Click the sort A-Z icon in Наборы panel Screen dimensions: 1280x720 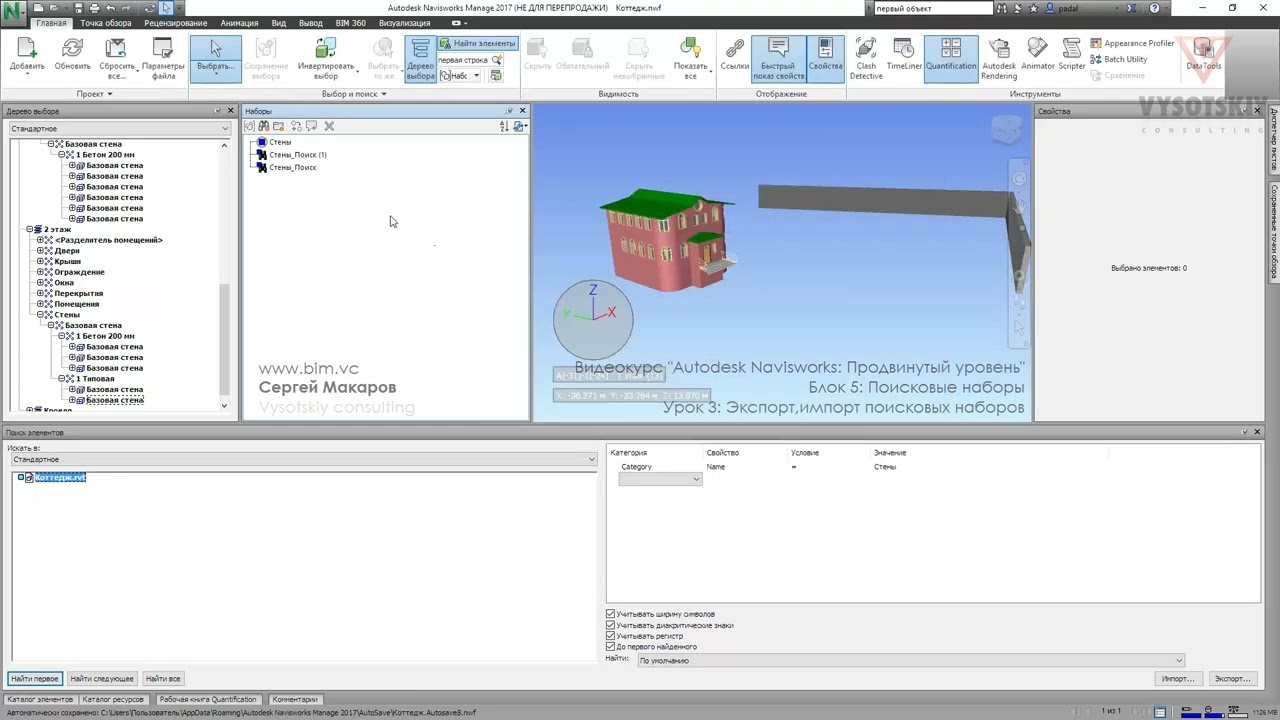pos(504,126)
